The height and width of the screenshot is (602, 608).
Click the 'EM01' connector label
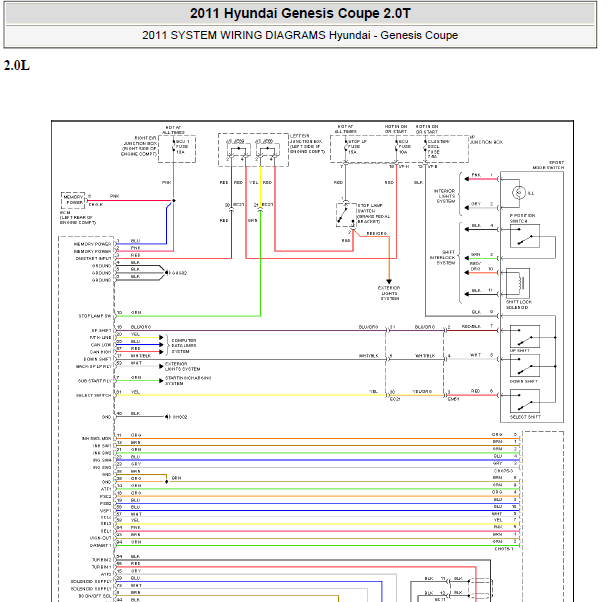(x=453, y=399)
